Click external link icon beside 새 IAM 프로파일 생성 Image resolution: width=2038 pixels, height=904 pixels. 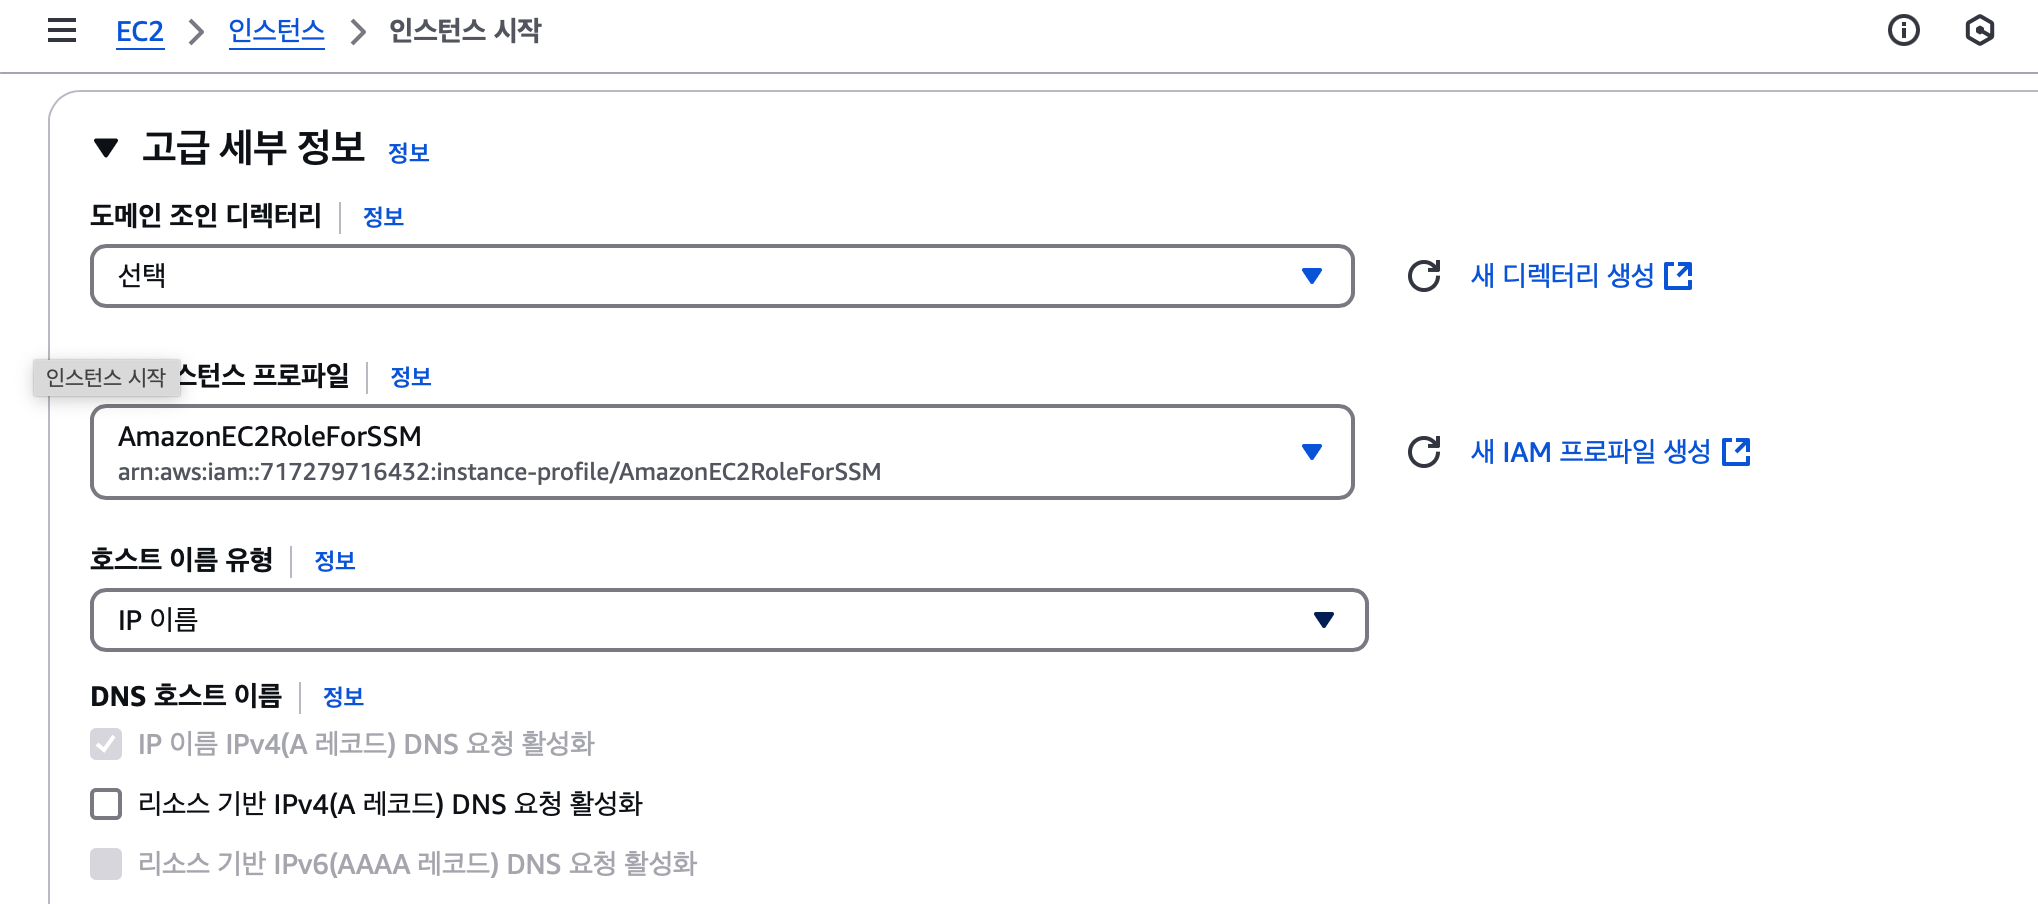(1736, 452)
